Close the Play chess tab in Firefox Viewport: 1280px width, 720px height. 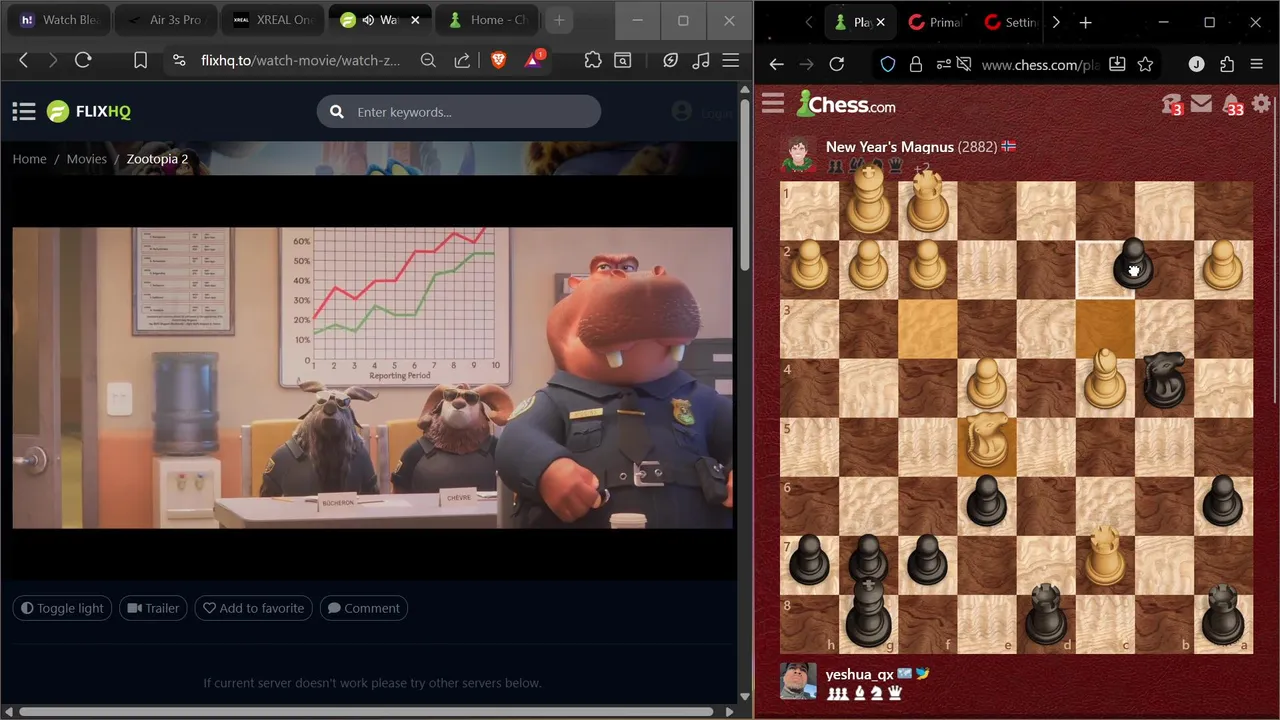coord(880,22)
